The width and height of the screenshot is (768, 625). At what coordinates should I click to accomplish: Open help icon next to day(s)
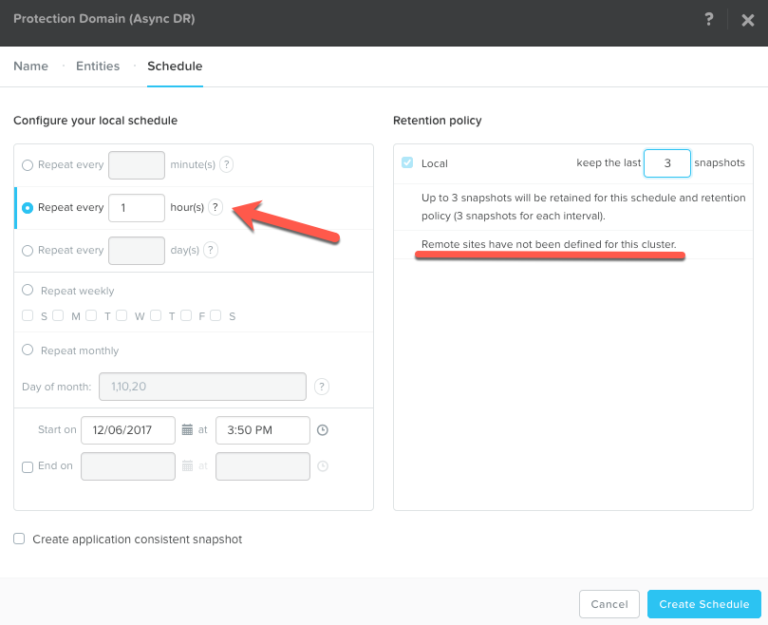211,250
